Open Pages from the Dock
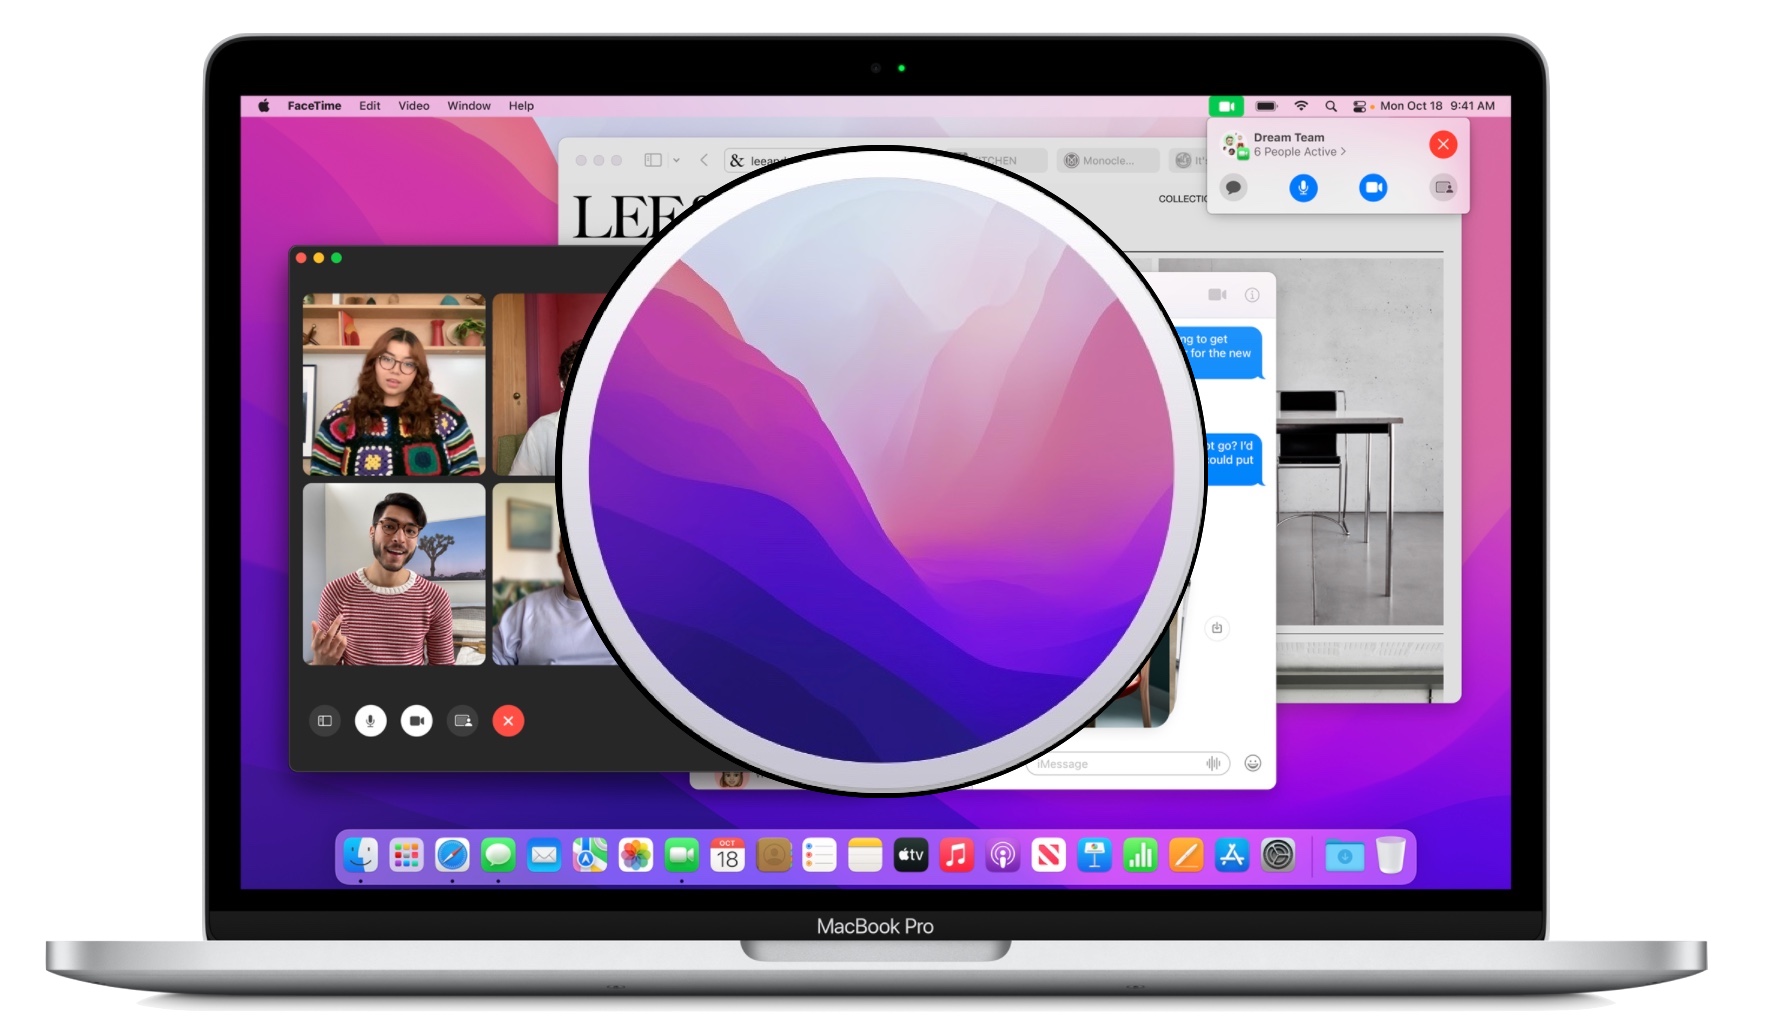Viewport: 1766px width, 1022px height. (x=1186, y=856)
